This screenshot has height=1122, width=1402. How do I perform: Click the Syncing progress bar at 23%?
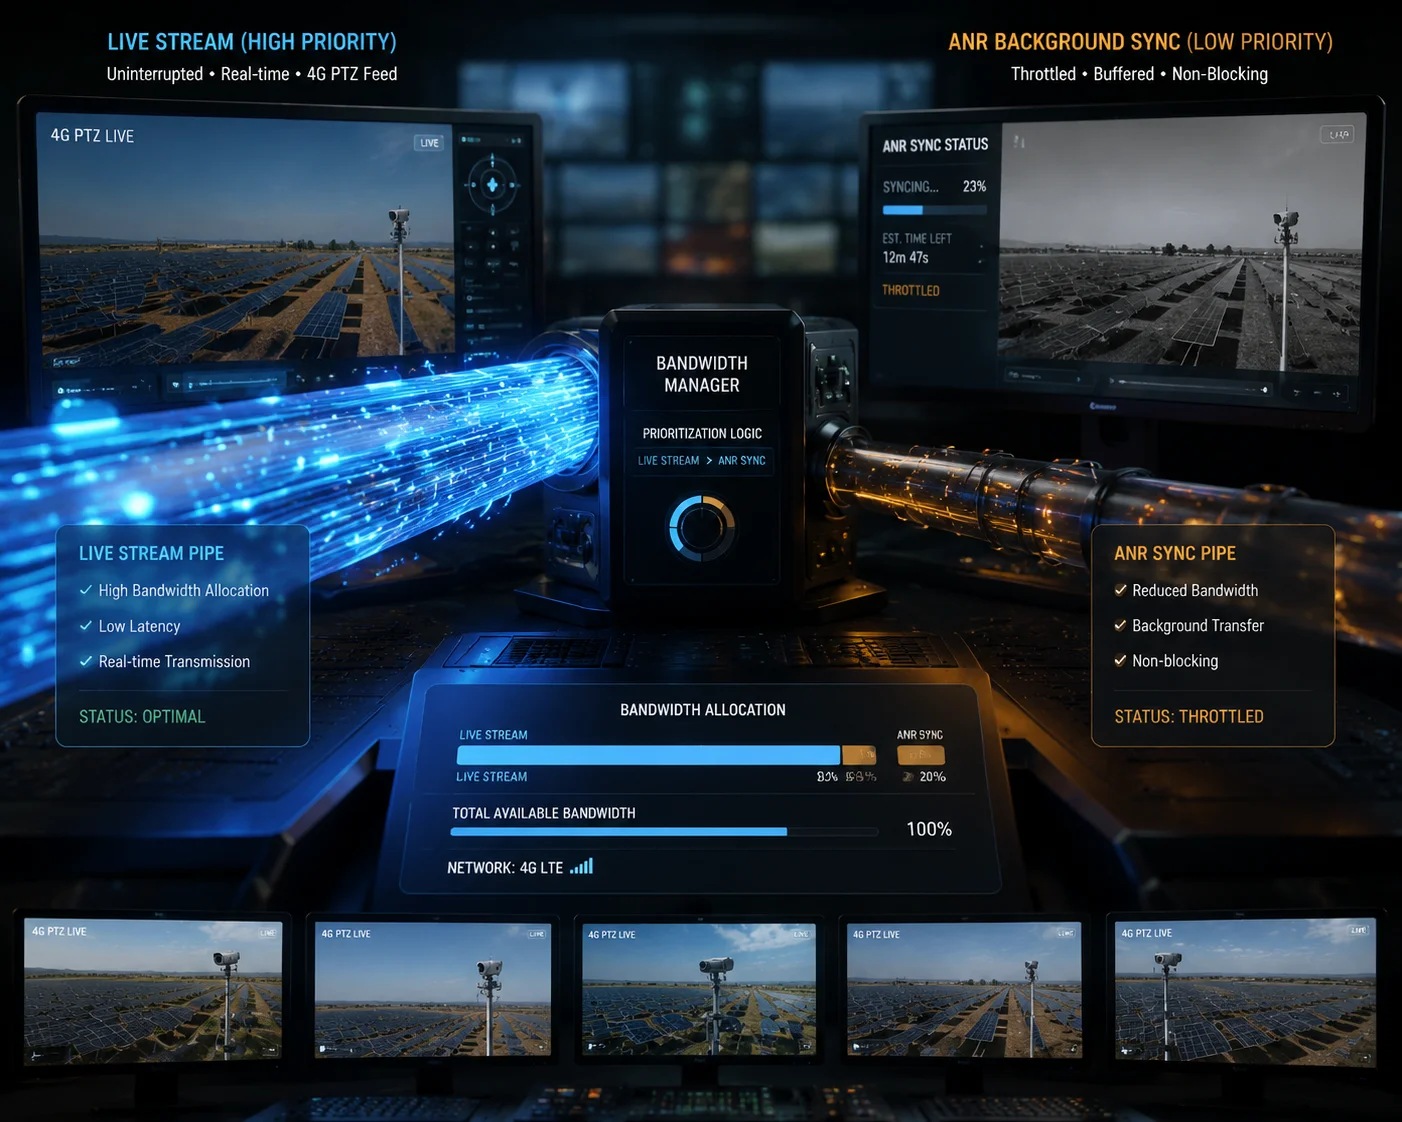pyautogui.click(x=934, y=210)
